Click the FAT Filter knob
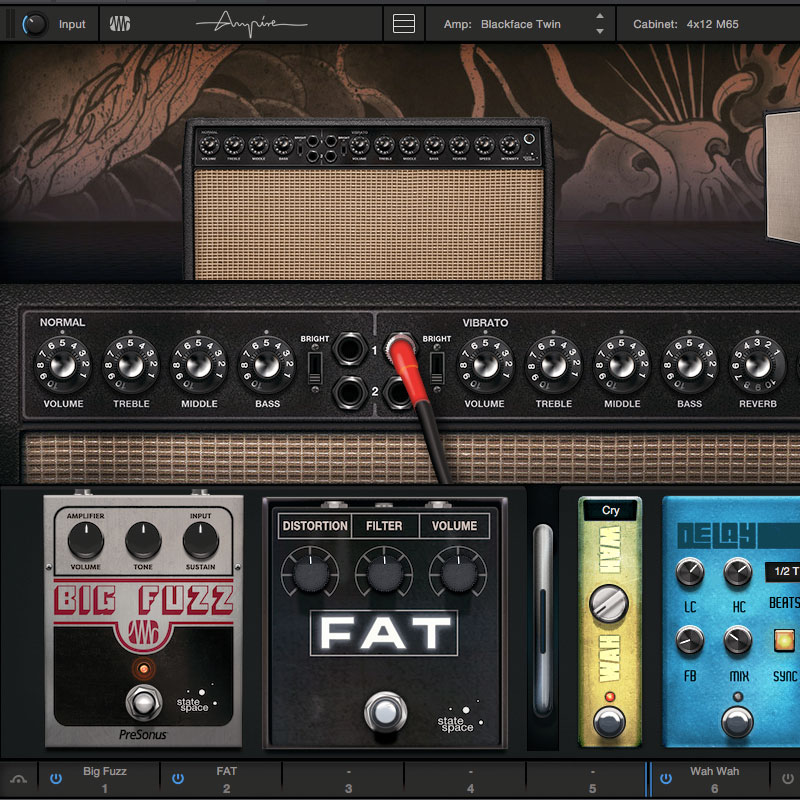This screenshot has height=800, width=800. 384,573
